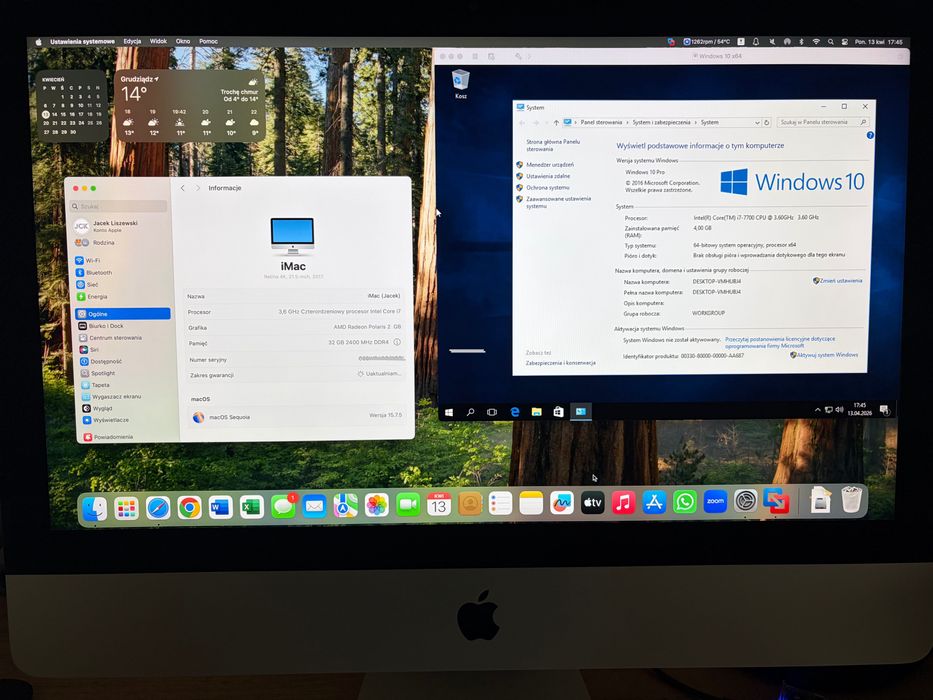Select the Ogólne sidebar item
Screen dimensions: 933x700
coord(123,314)
